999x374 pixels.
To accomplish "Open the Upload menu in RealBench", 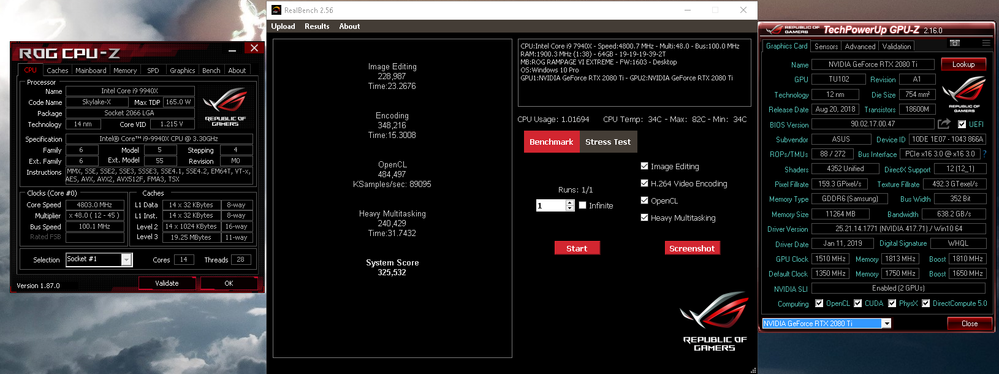I will (x=283, y=26).
